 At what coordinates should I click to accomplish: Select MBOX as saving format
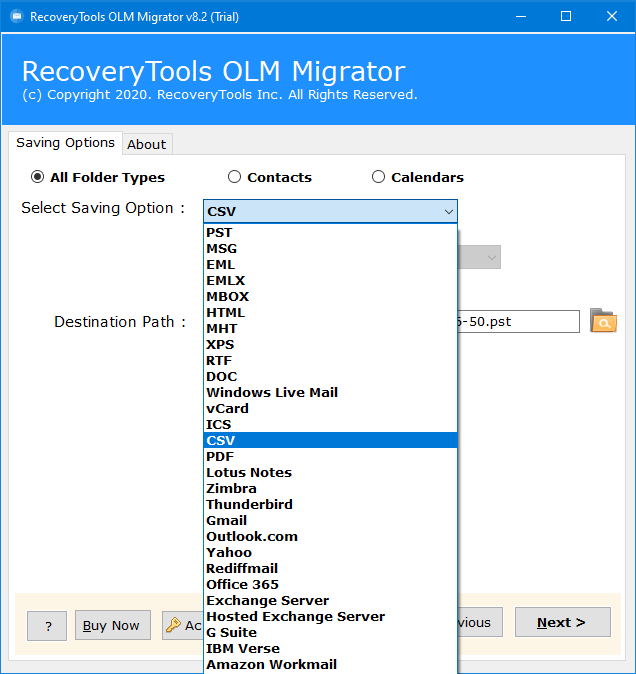click(x=330, y=296)
